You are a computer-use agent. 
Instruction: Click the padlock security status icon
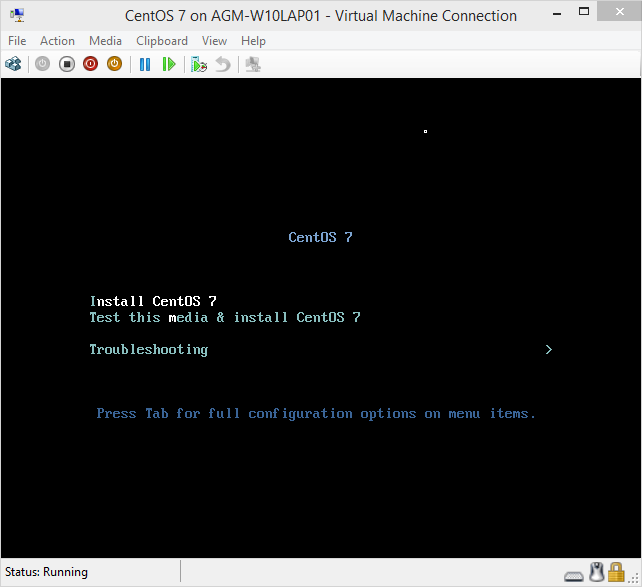click(x=616, y=572)
